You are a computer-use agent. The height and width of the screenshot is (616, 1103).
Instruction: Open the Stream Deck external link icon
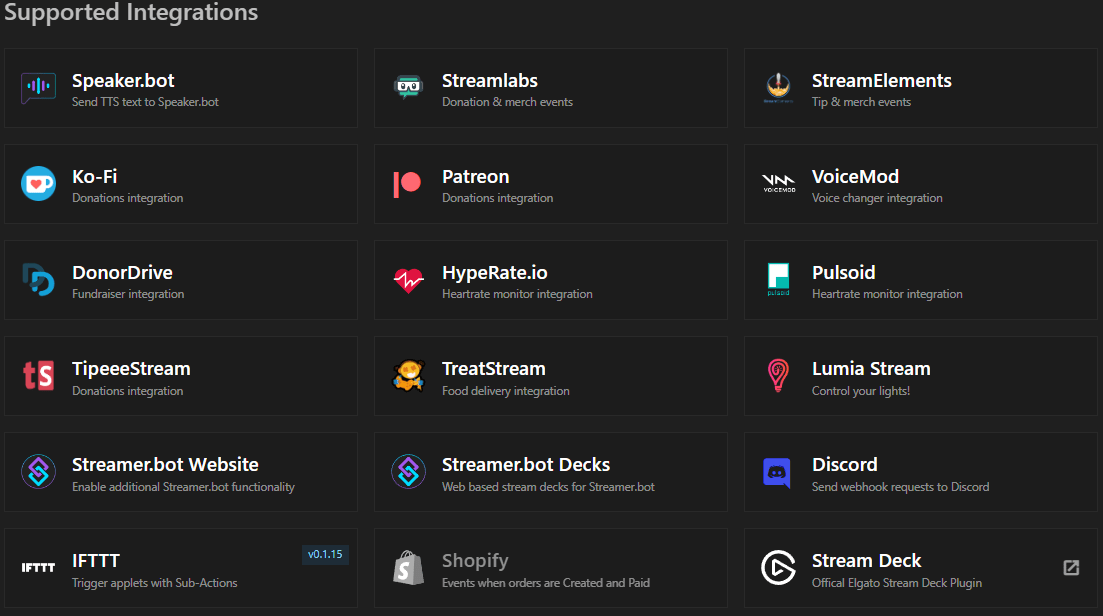tap(1071, 567)
